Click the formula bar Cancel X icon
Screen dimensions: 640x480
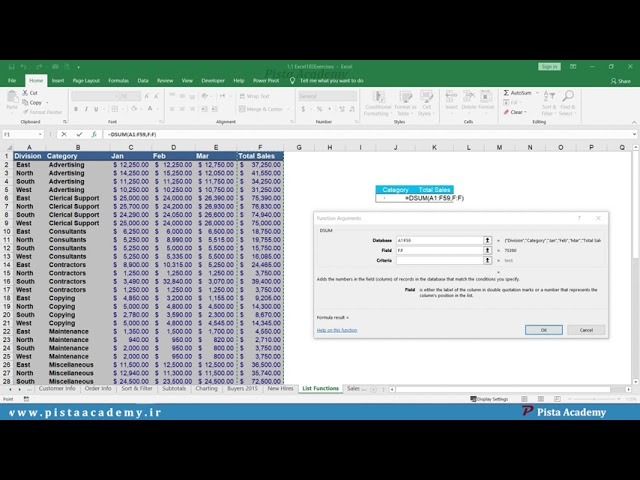tap(64, 134)
